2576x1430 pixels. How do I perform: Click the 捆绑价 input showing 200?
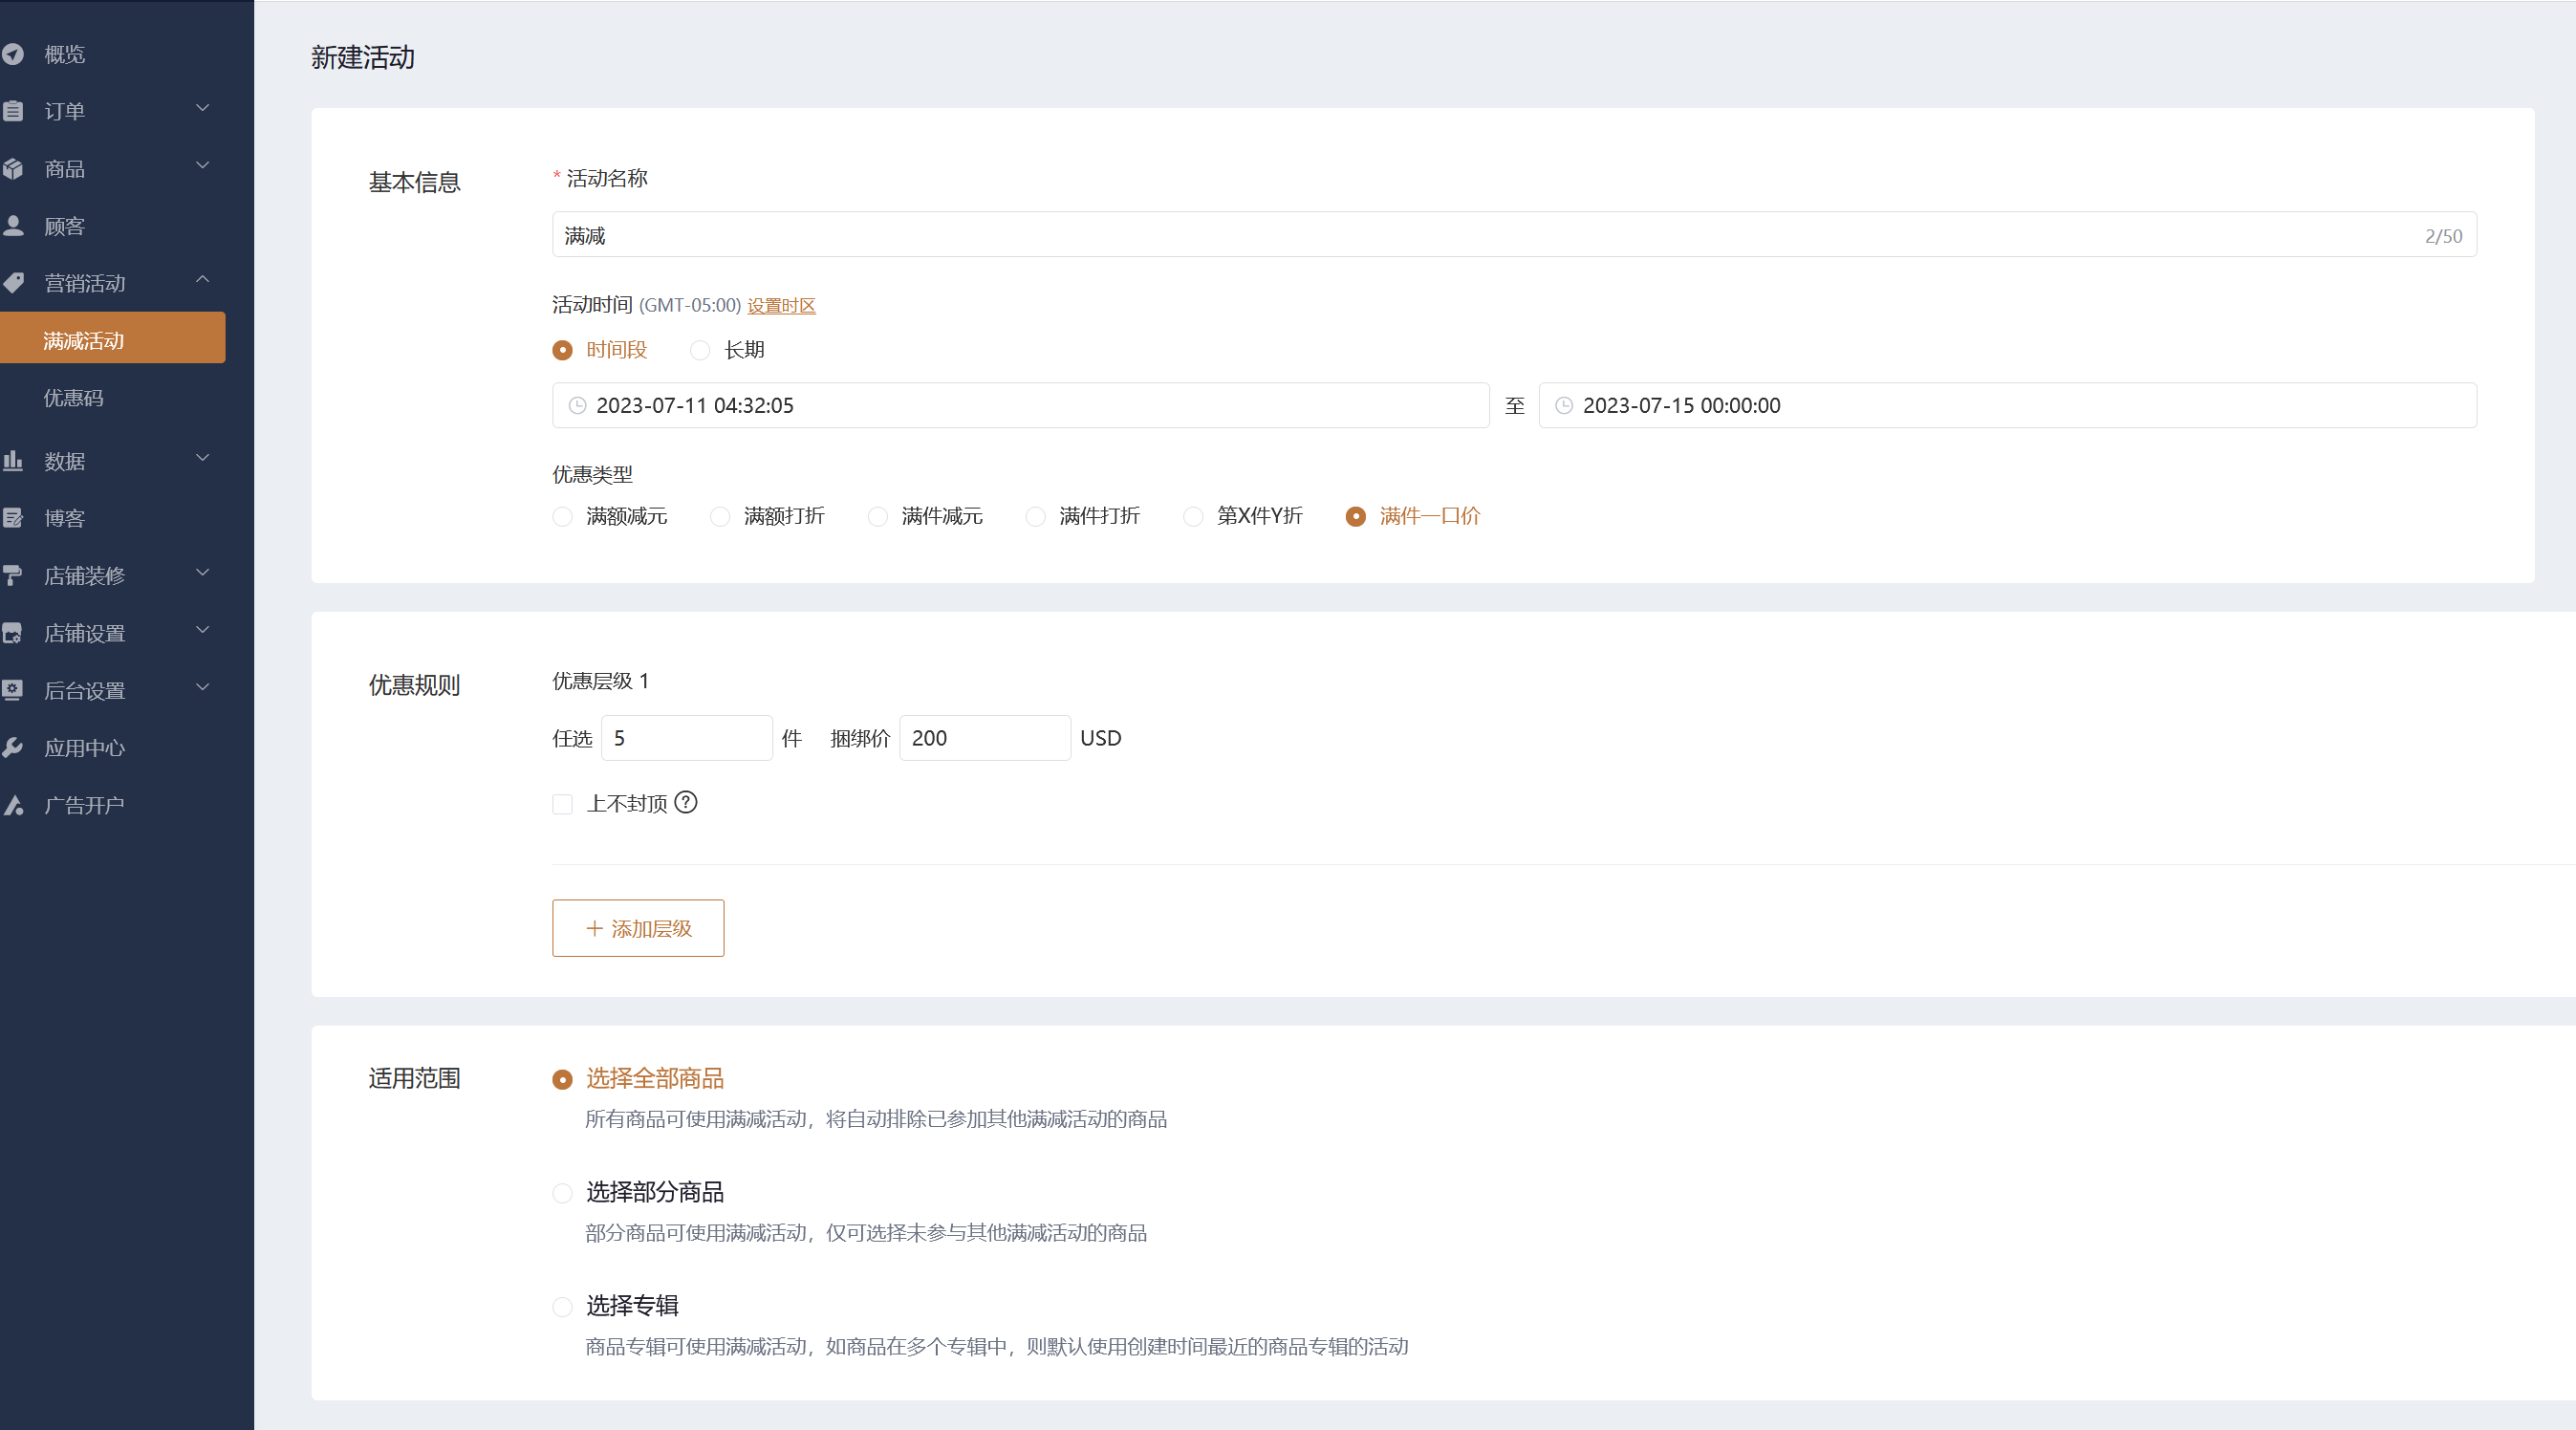click(985, 738)
